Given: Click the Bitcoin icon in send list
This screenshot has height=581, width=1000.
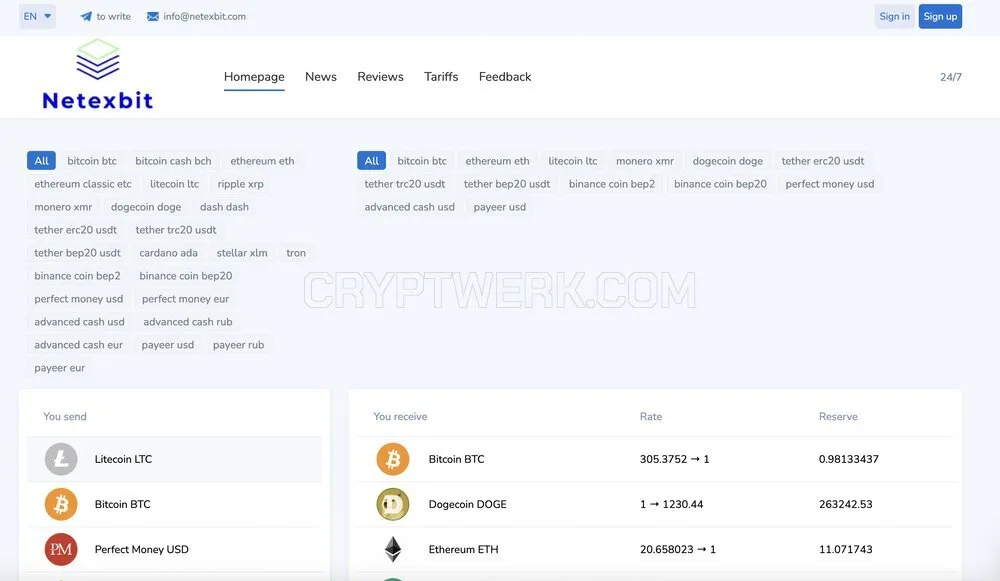Looking at the screenshot, I should [x=61, y=504].
